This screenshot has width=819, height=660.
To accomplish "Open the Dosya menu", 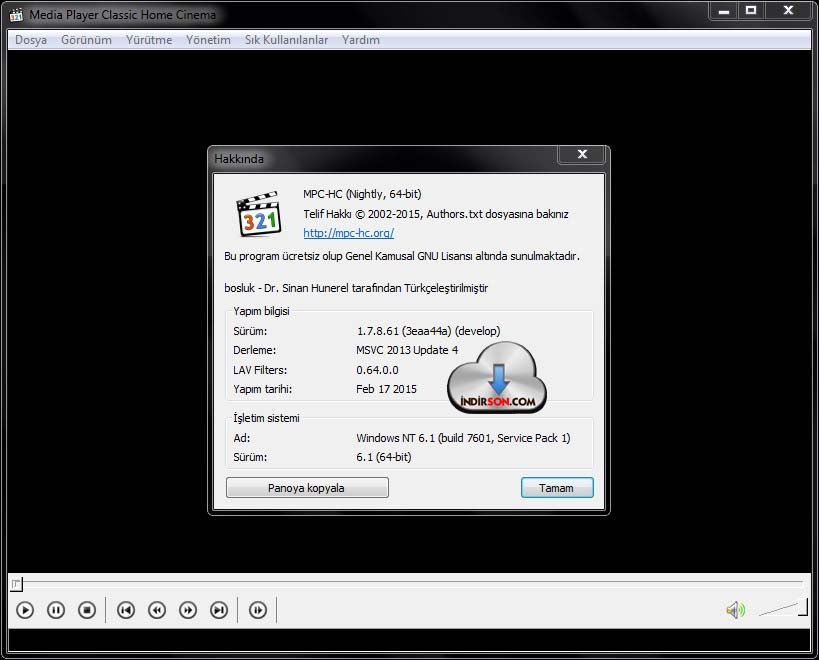I will click(x=31, y=40).
